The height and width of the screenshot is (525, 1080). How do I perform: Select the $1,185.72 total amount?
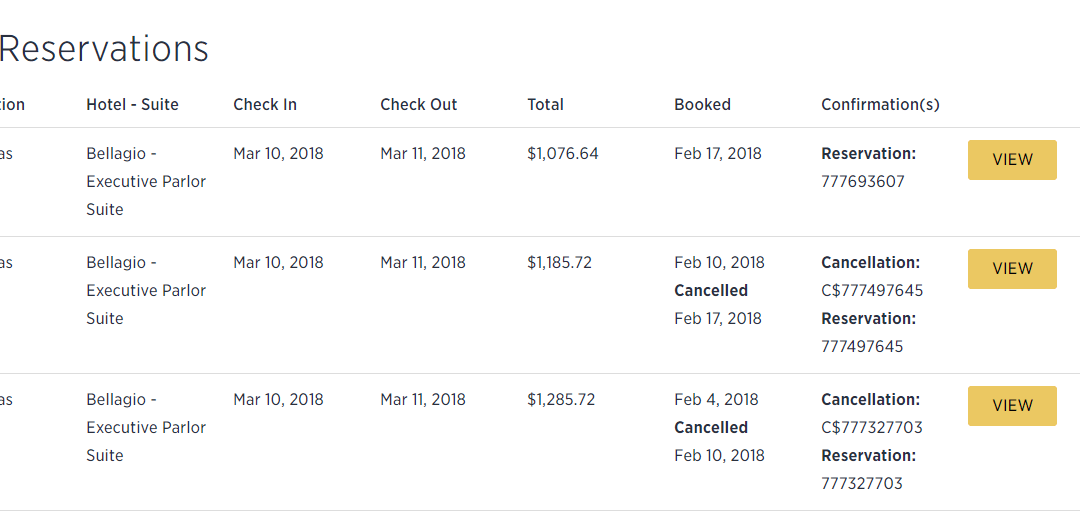(x=560, y=263)
